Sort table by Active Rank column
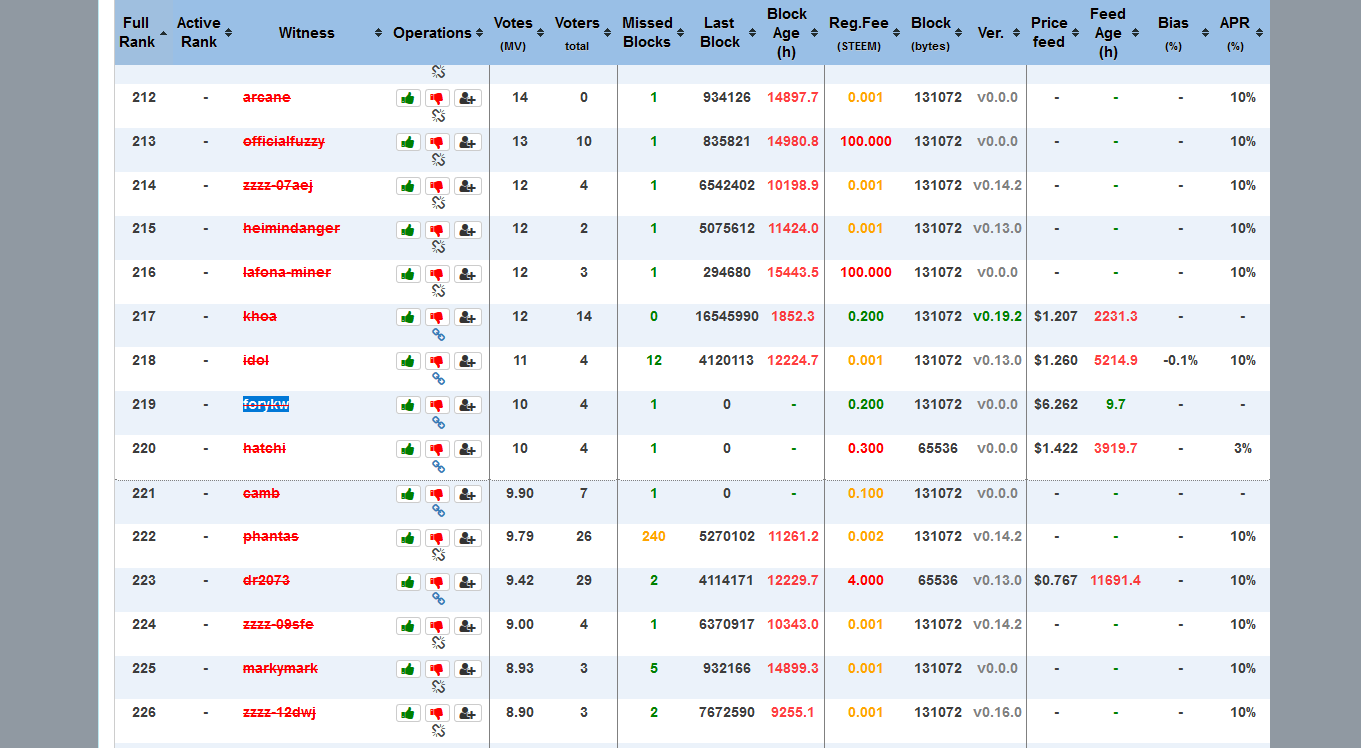1361x748 pixels. (x=204, y=32)
